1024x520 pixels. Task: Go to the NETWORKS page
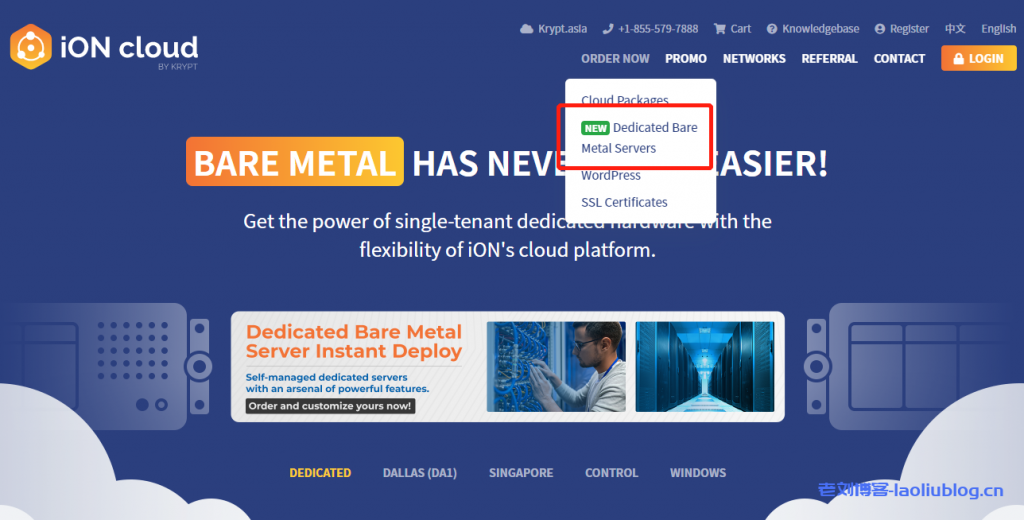754,59
